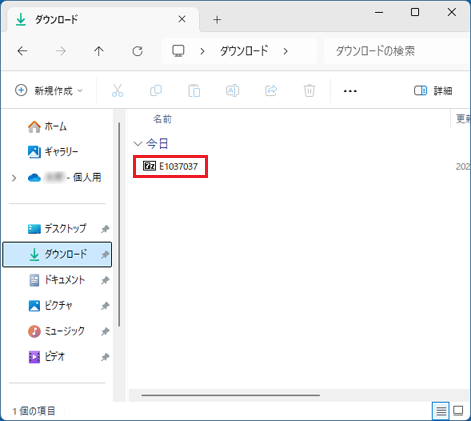Viewport: 471px width, 421px height.
Task: Open the three-dots more options menu
Action: click(x=350, y=91)
